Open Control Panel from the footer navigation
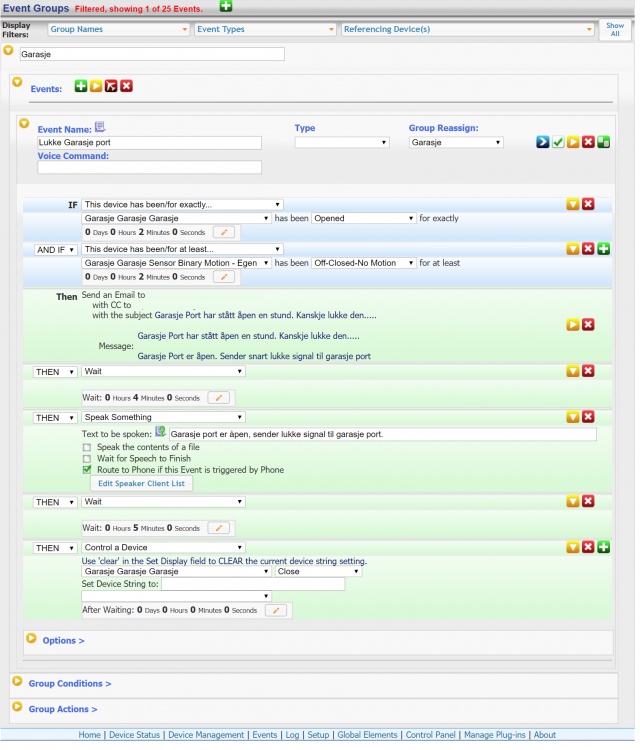The height and width of the screenshot is (750, 640). [x=432, y=735]
